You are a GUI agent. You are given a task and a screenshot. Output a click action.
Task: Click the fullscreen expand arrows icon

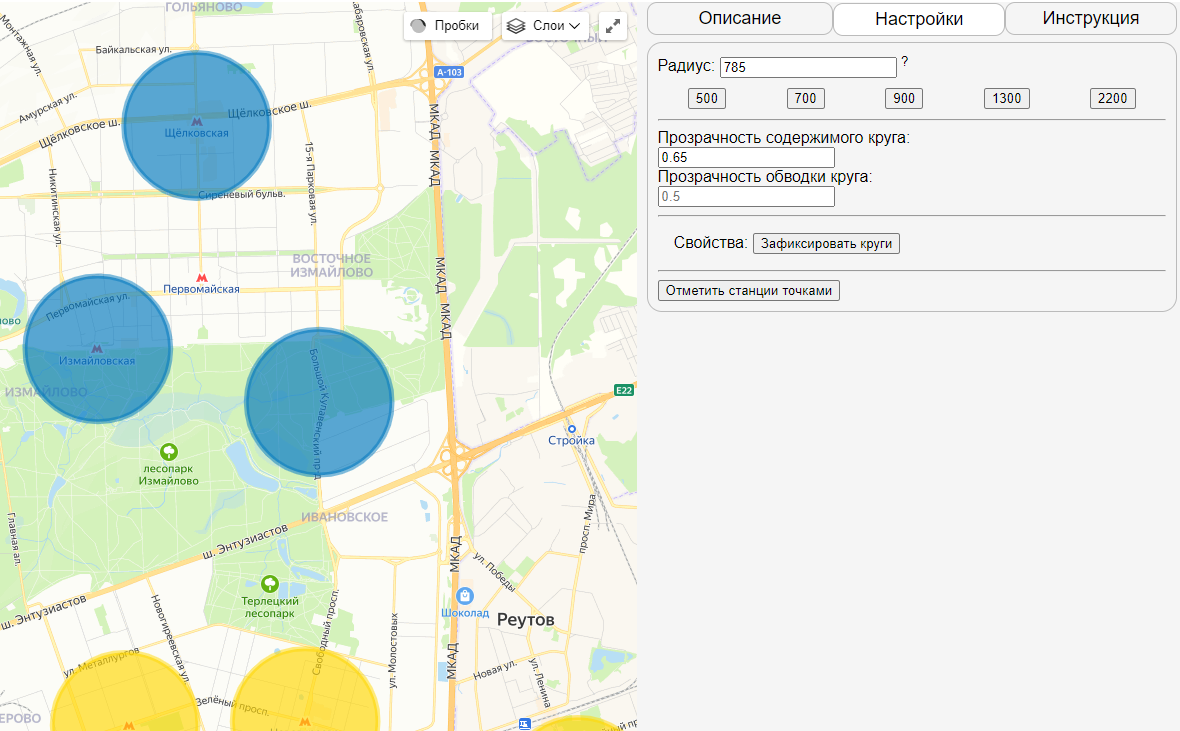pos(613,25)
